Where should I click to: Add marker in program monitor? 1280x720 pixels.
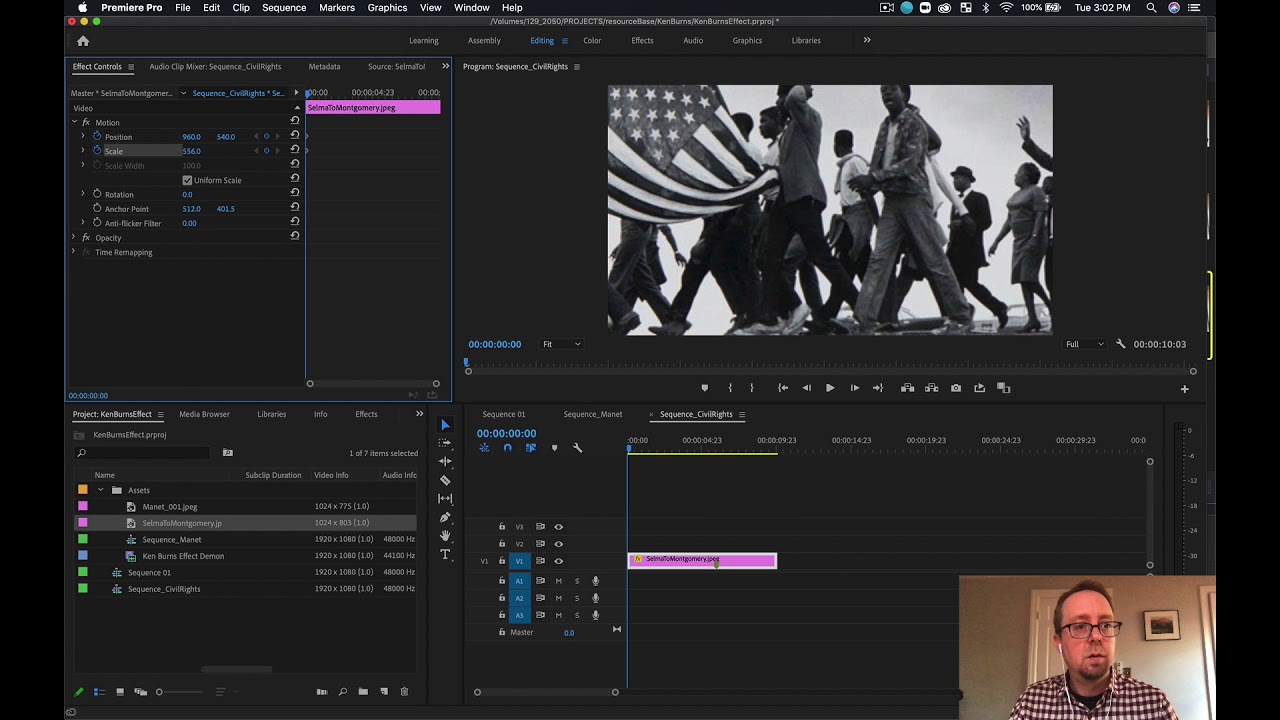(x=705, y=388)
